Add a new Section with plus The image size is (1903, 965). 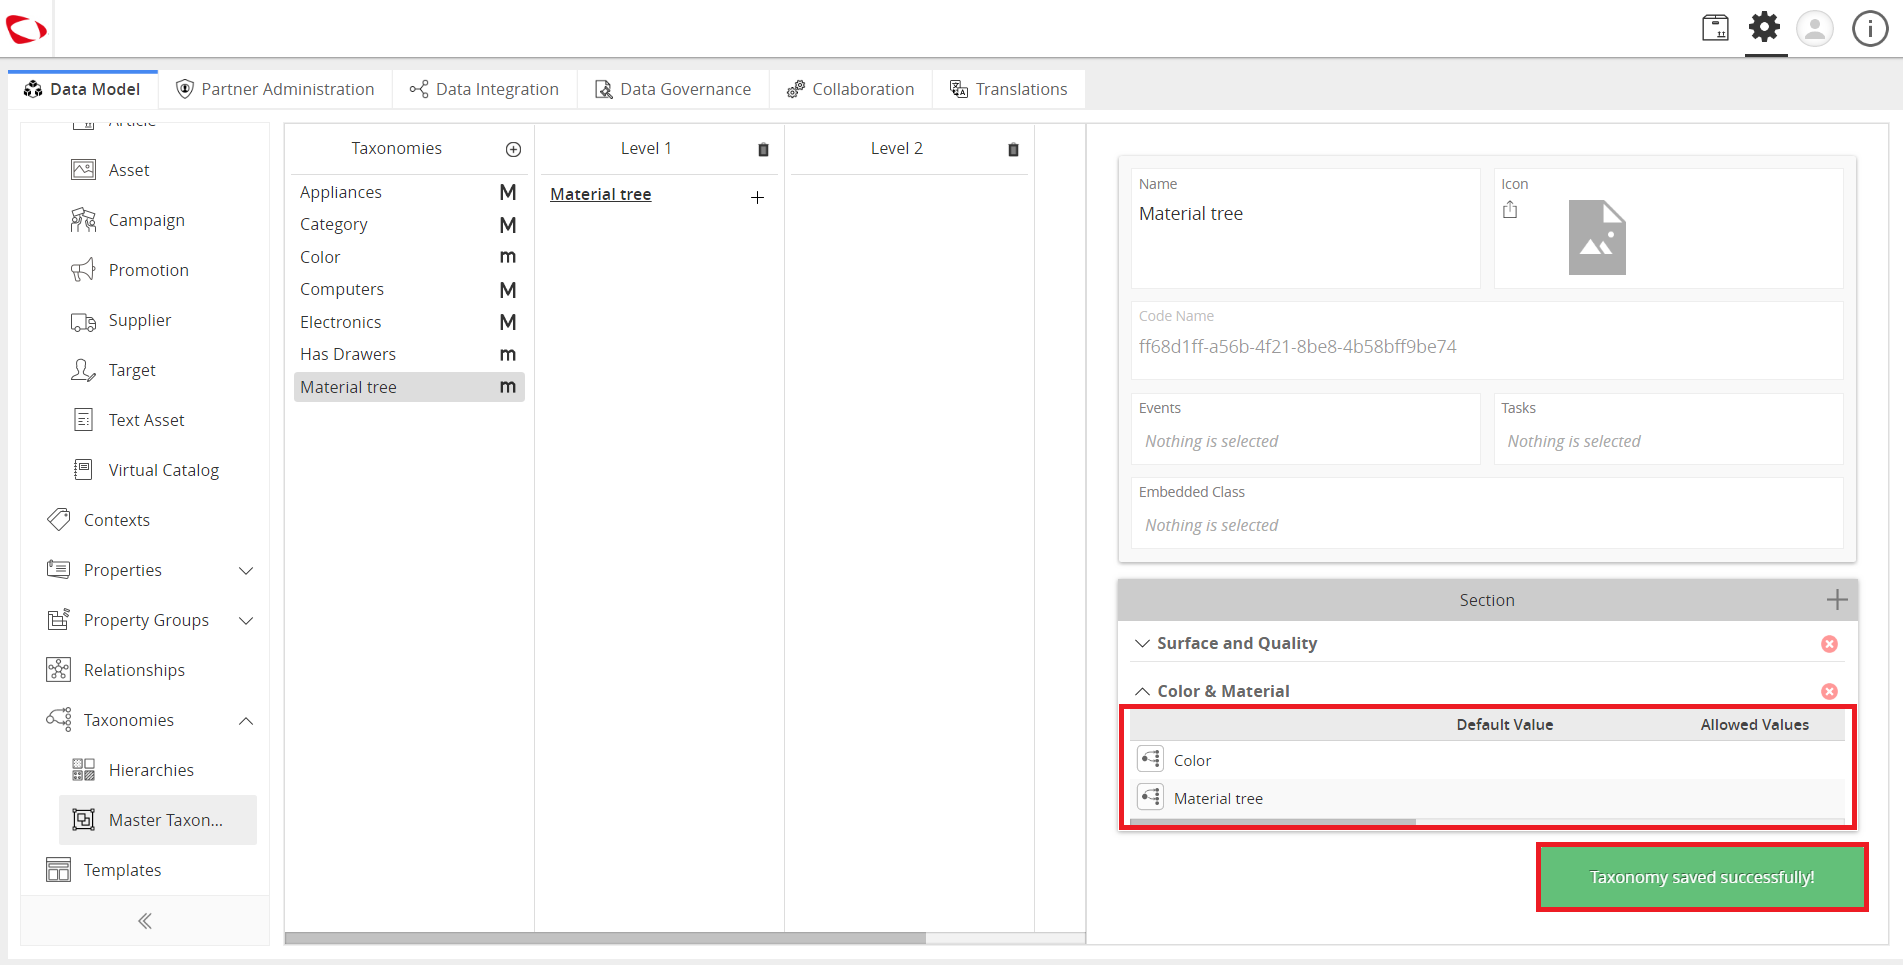[1837, 600]
